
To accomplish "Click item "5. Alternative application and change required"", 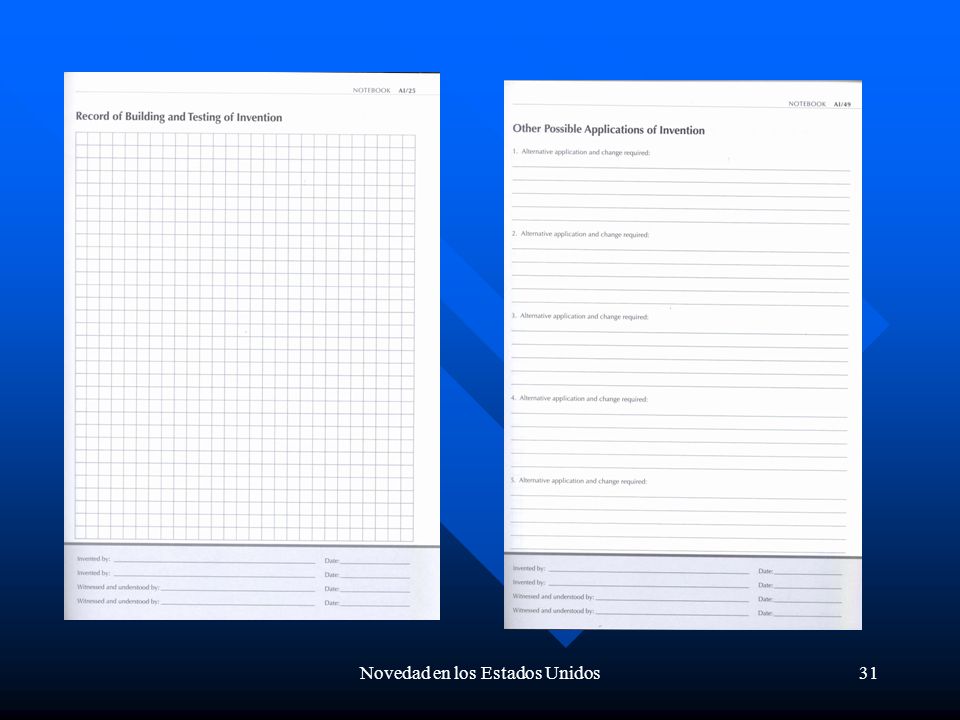I will pos(579,481).
